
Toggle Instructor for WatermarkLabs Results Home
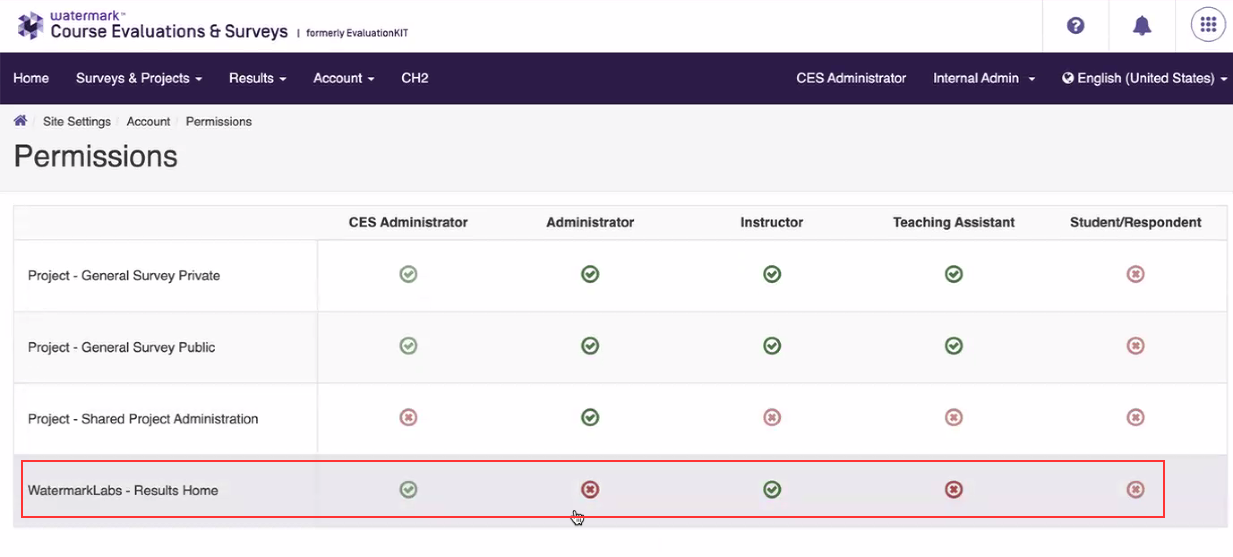click(x=772, y=490)
